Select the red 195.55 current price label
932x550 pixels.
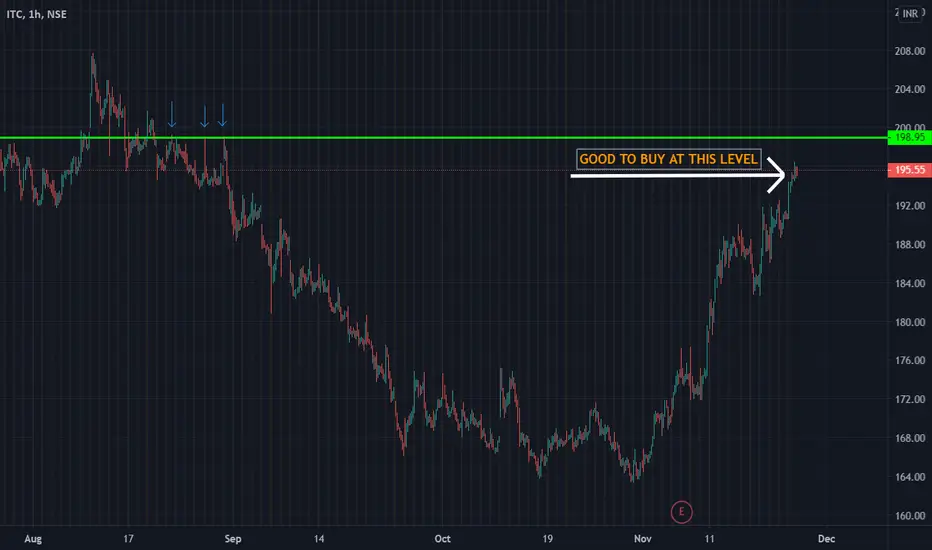[x=909, y=170]
